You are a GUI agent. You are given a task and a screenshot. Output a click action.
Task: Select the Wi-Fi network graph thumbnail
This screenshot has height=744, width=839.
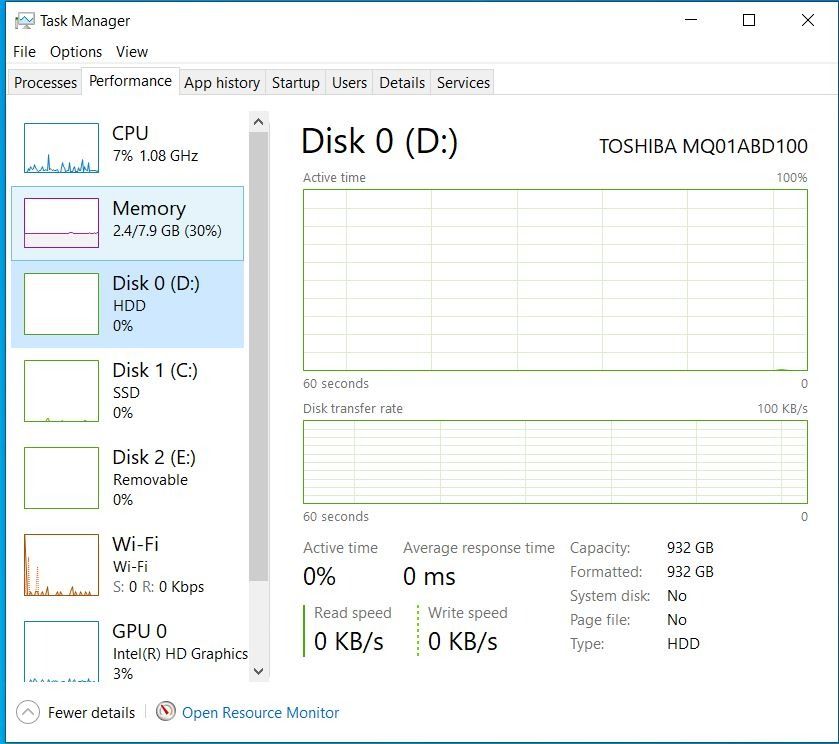click(61, 565)
